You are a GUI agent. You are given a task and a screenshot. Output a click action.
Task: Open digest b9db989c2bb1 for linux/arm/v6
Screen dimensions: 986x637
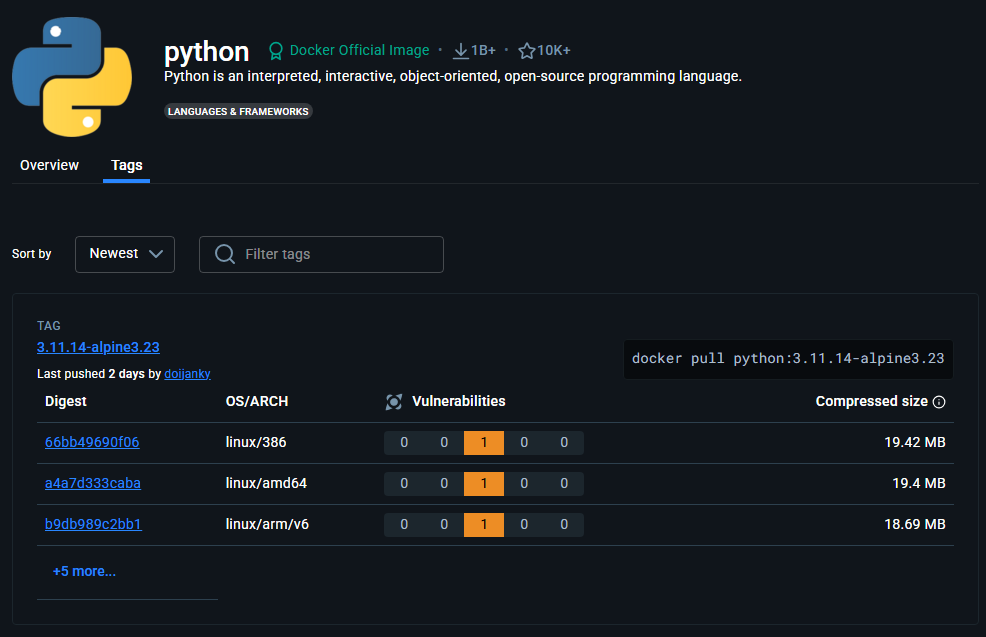(93, 524)
